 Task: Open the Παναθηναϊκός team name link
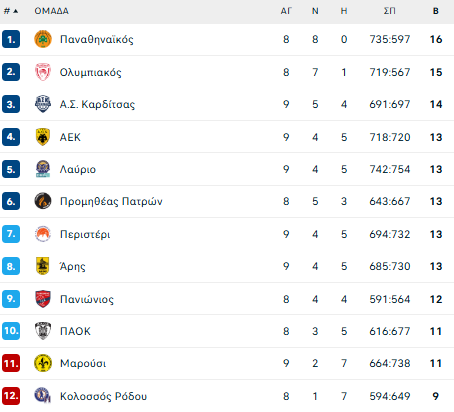coord(97,39)
